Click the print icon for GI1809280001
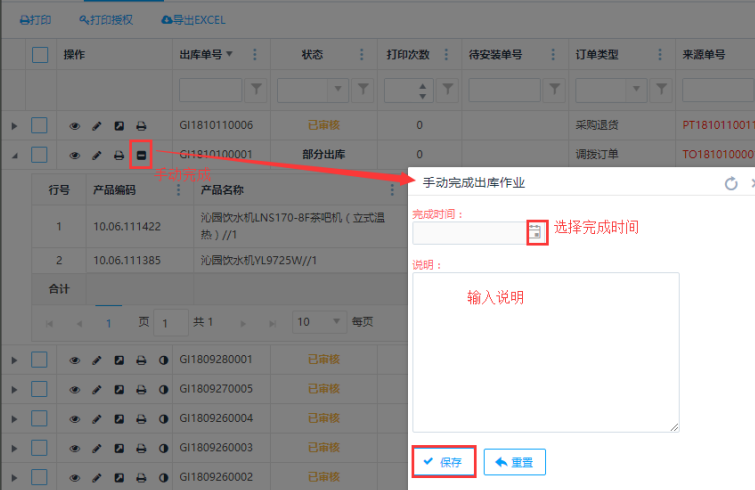 [x=141, y=360]
